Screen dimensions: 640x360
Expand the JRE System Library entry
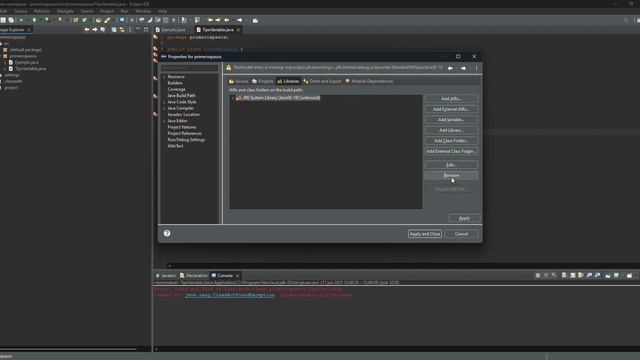click(x=233, y=98)
